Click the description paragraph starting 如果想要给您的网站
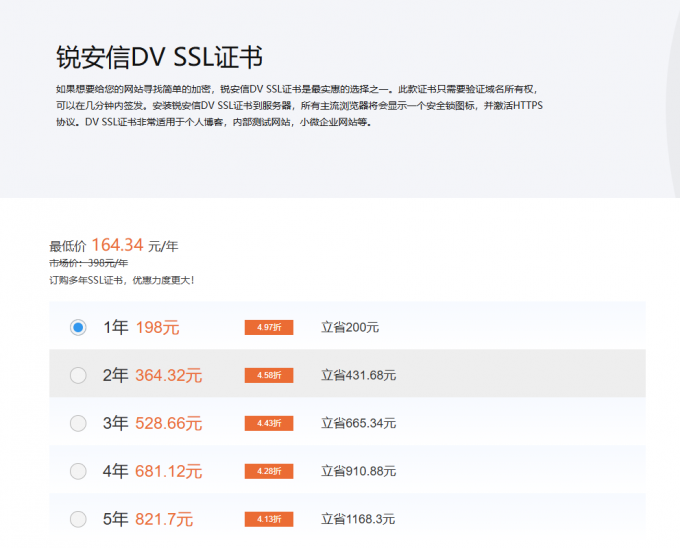 [299, 105]
